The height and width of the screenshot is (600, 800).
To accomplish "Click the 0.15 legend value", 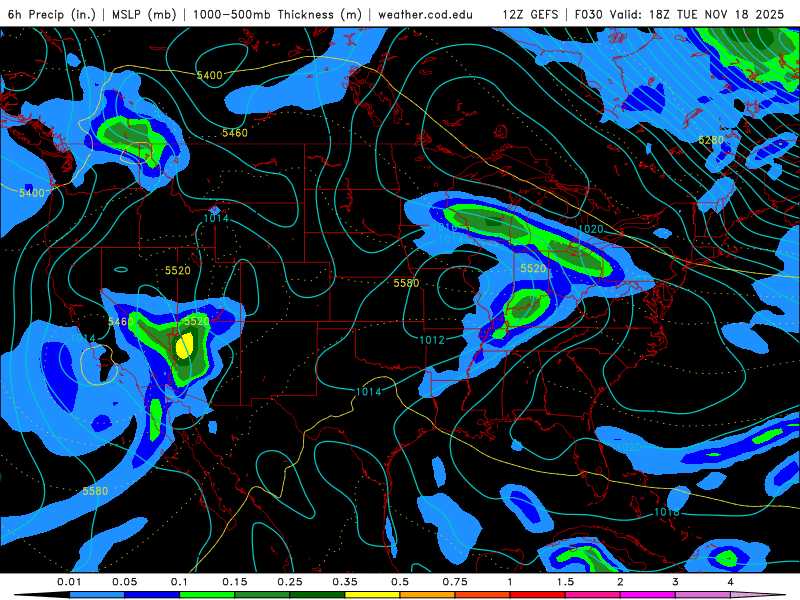I will pos(235,582).
